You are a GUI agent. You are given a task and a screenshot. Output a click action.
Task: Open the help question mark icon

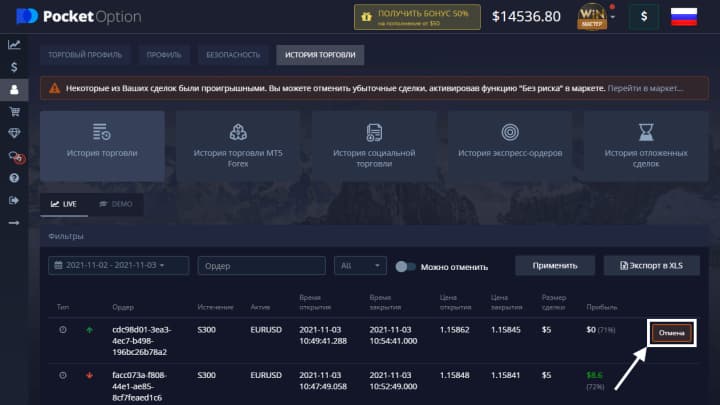click(x=14, y=178)
